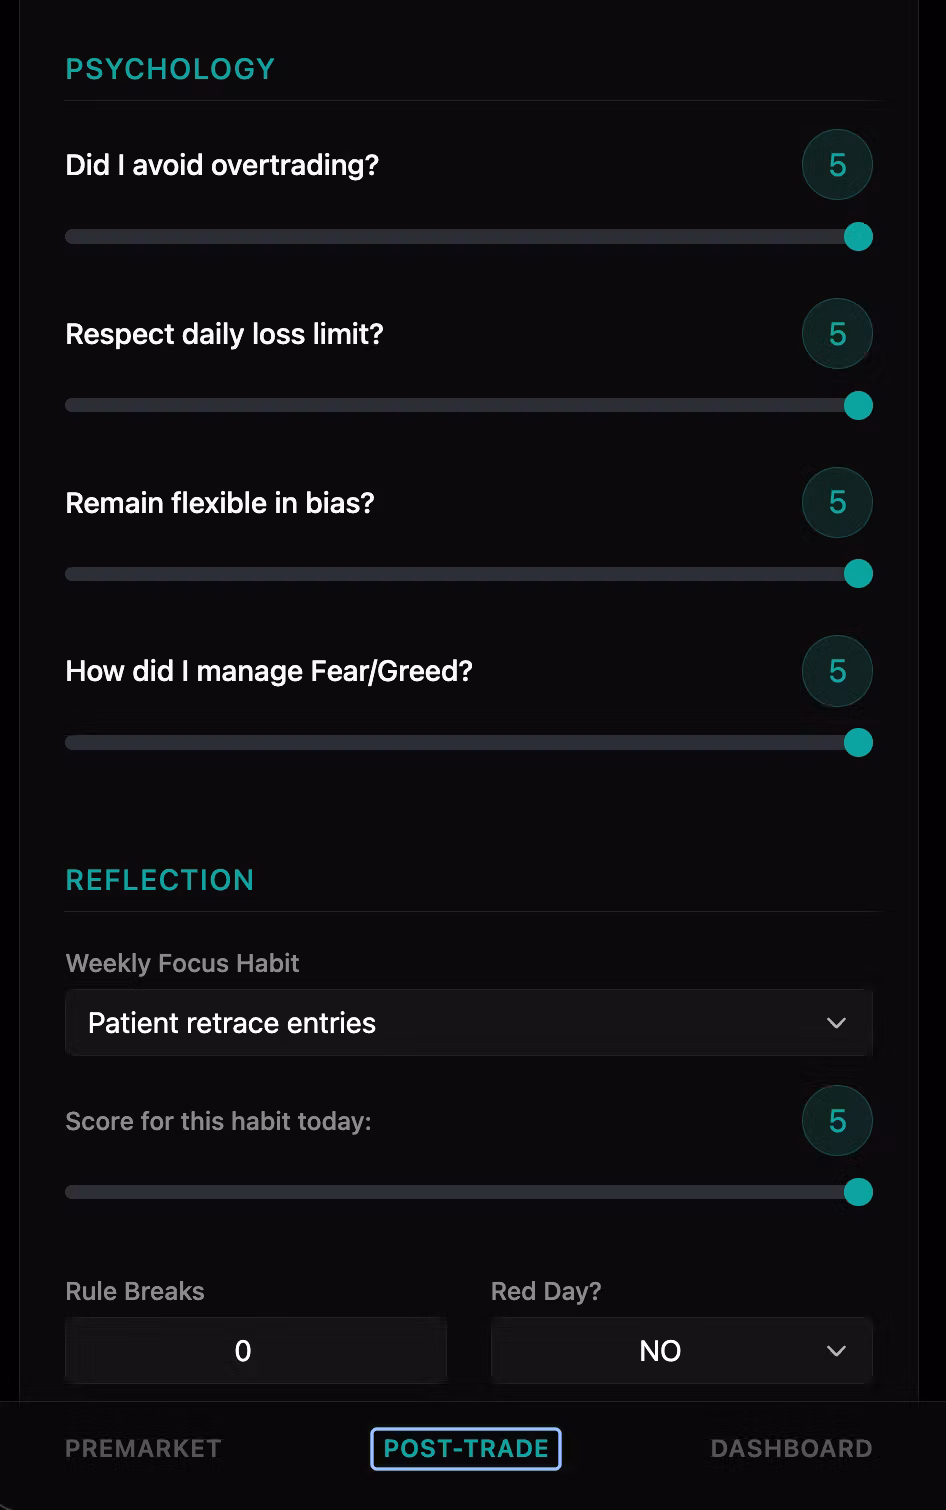The width and height of the screenshot is (946, 1510).
Task: Go to the Dashboard tab
Action: [791, 1448]
